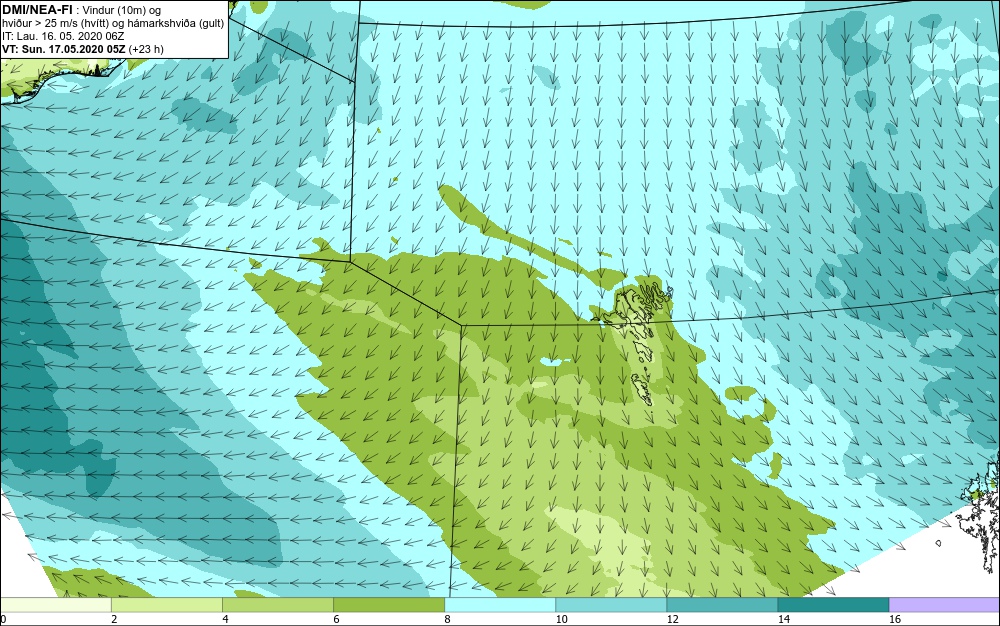Viewport: 1000px width, 626px height.
Task: Click the 14–16 m/s dark teal legend swatch
Action: point(833,604)
